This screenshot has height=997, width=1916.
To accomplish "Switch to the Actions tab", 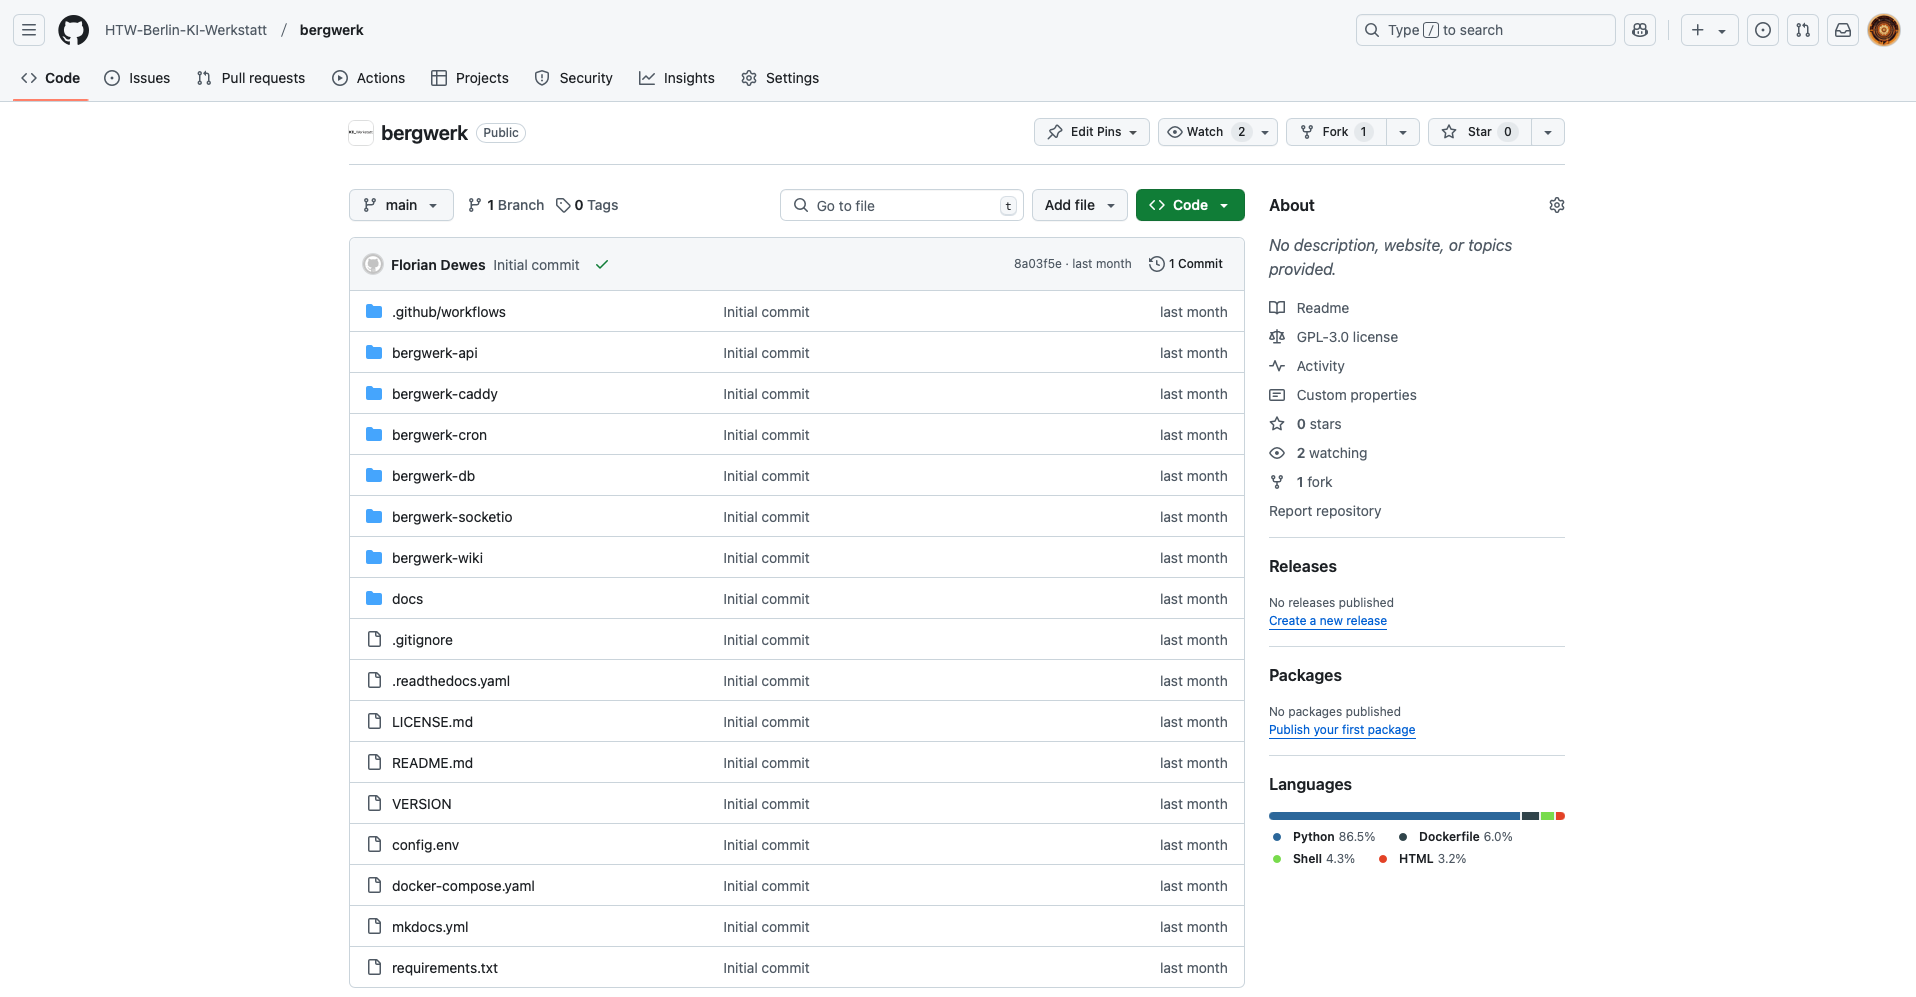I will pyautogui.click(x=369, y=78).
